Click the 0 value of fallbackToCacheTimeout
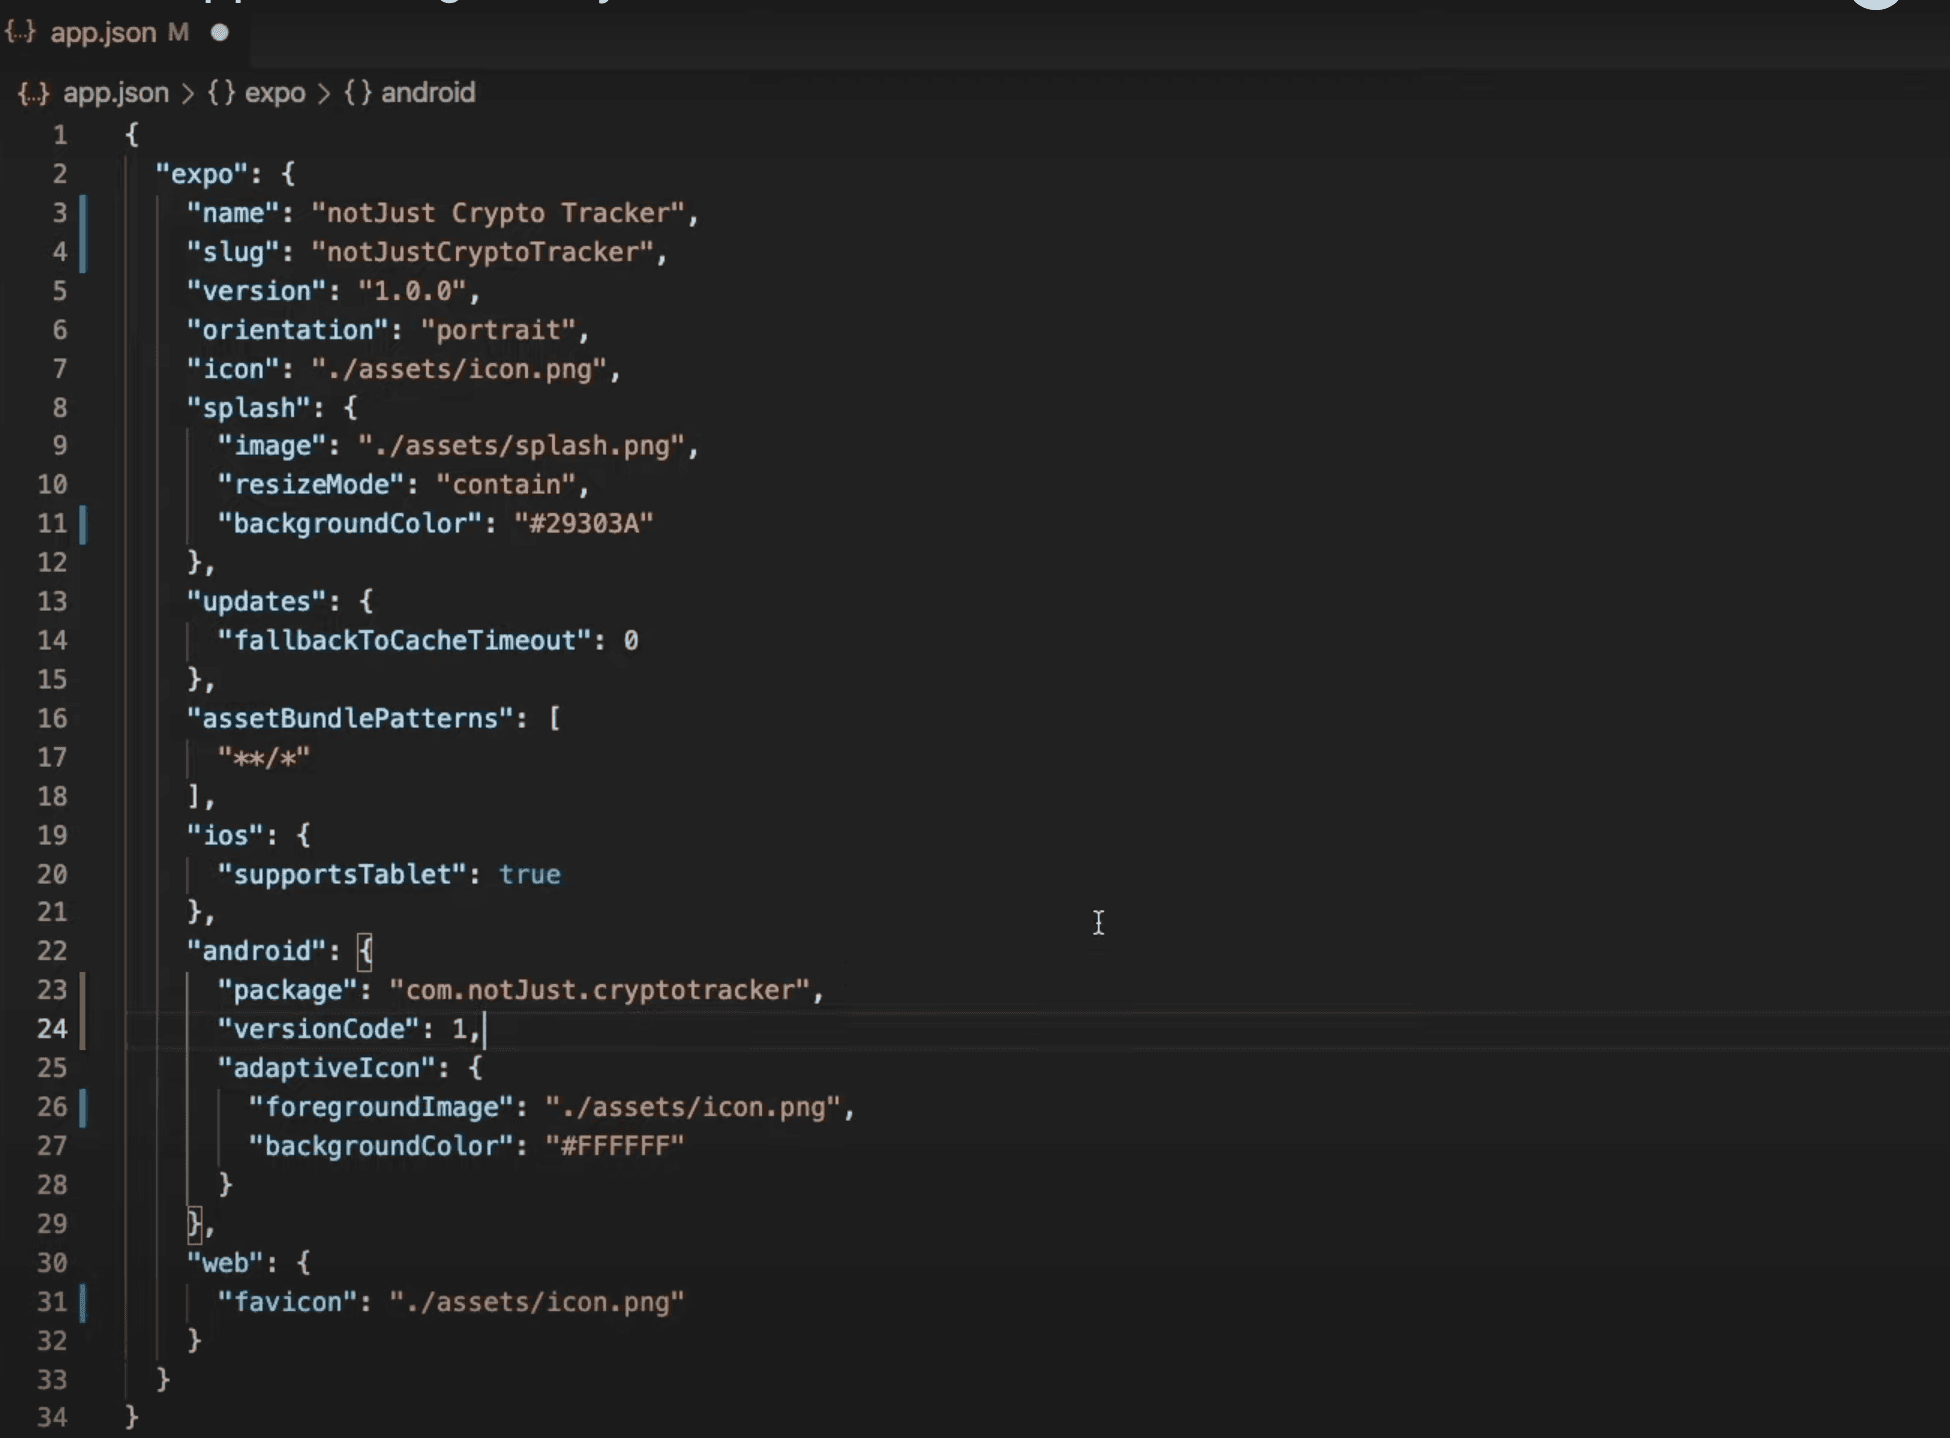 pos(632,640)
